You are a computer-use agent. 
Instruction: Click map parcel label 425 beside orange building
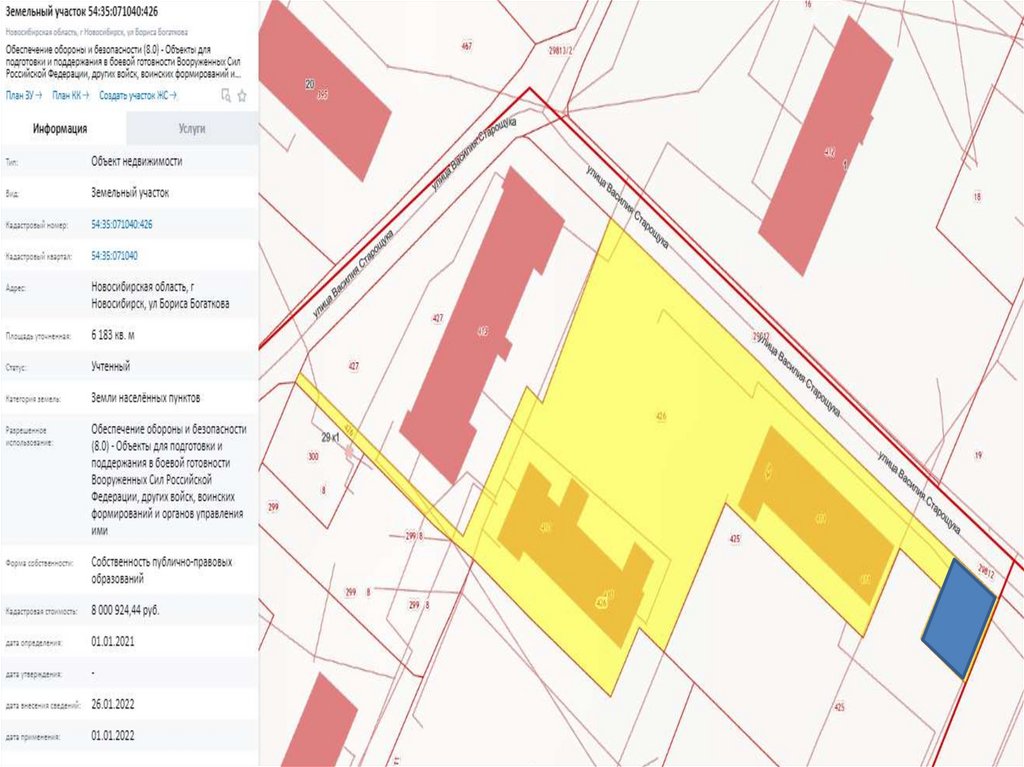[x=734, y=539]
